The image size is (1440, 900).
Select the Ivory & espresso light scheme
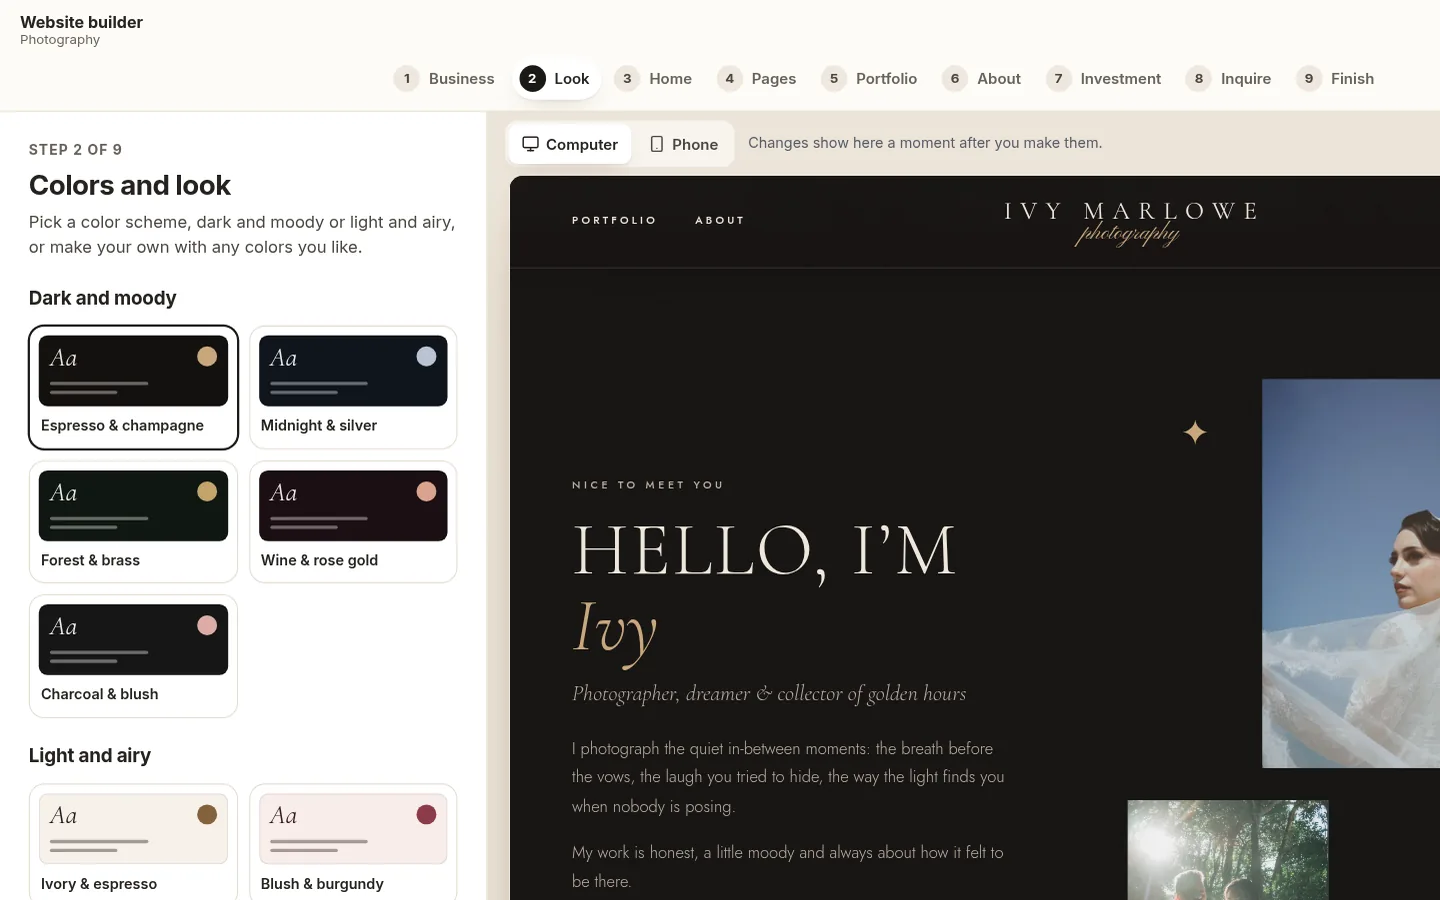coord(133,842)
